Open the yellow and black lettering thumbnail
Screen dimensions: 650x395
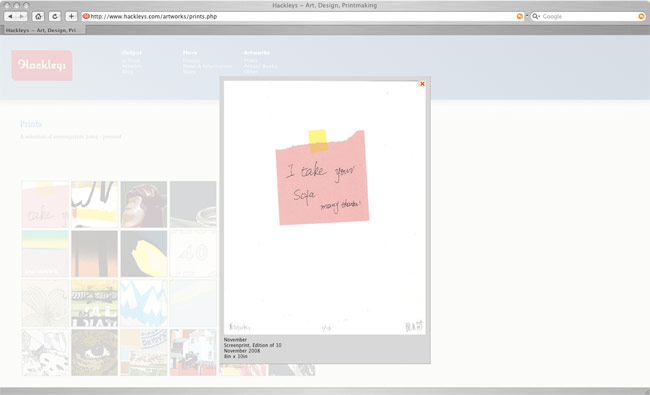tap(95, 303)
